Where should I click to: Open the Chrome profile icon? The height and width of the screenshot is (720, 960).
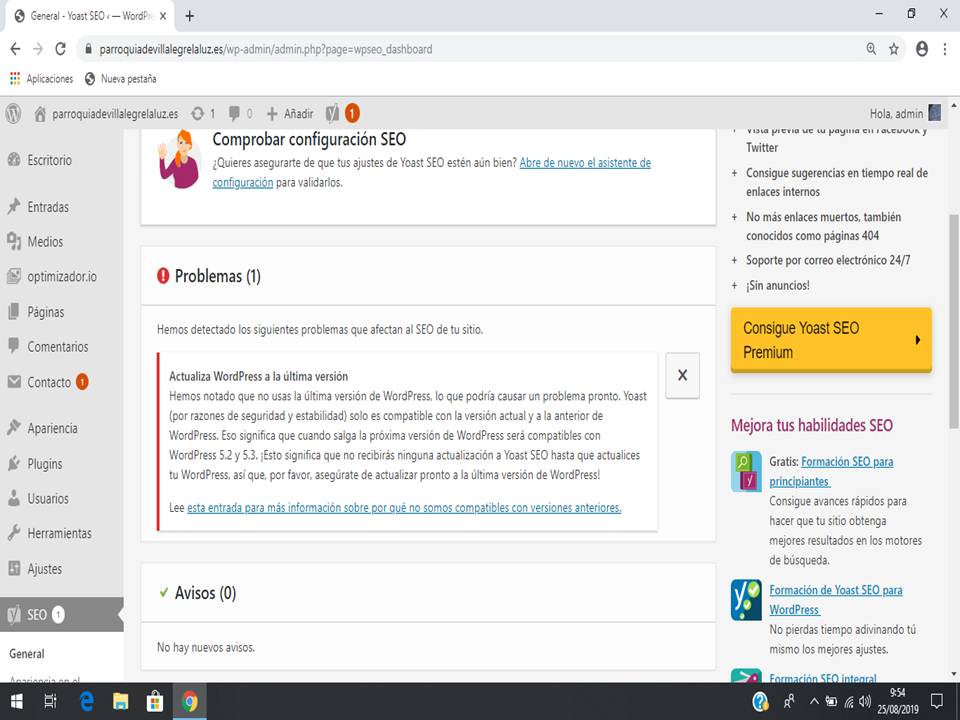tap(921, 49)
